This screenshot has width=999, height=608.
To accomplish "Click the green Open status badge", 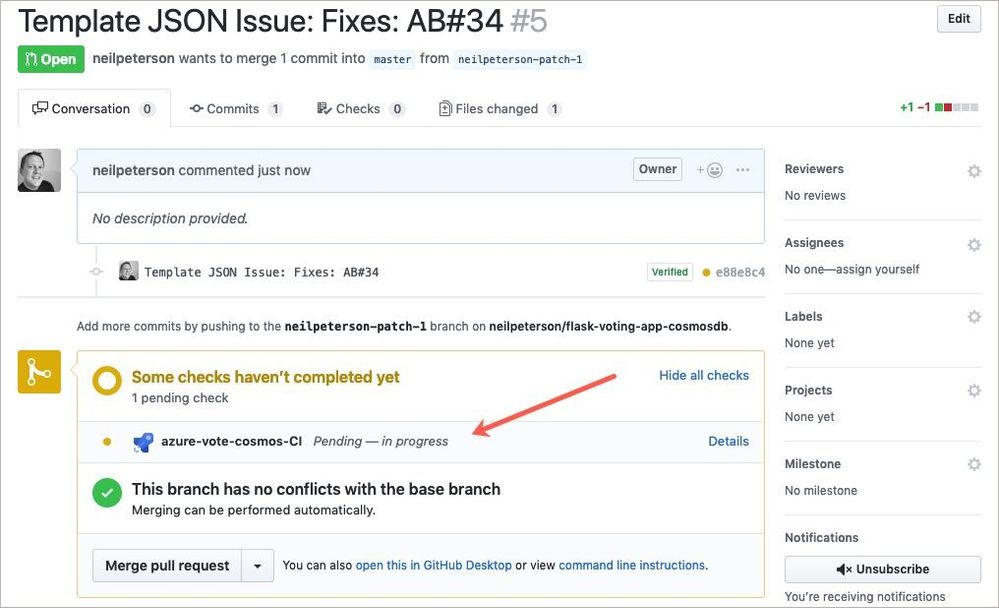I will (51, 59).
